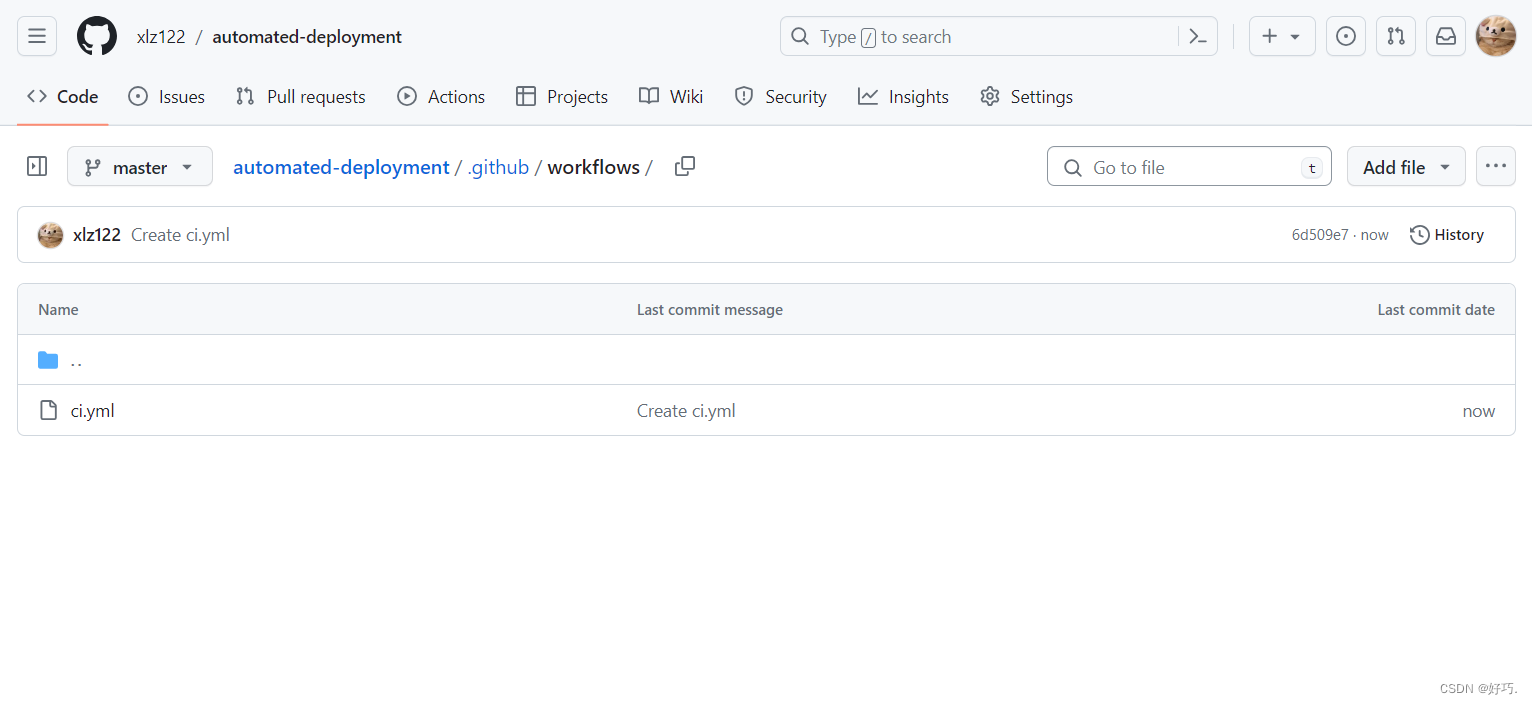
Task: Open the Wiki tab
Action: pyautogui.click(x=671, y=96)
